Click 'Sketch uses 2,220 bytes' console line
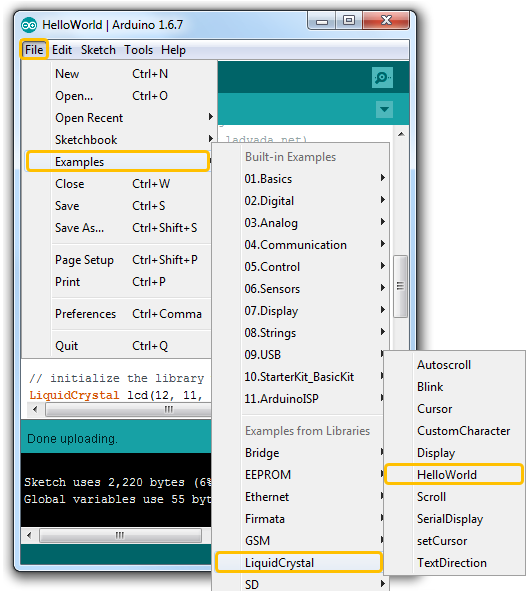Image resolution: width=531 pixels, height=593 pixels. (x=118, y=482)
